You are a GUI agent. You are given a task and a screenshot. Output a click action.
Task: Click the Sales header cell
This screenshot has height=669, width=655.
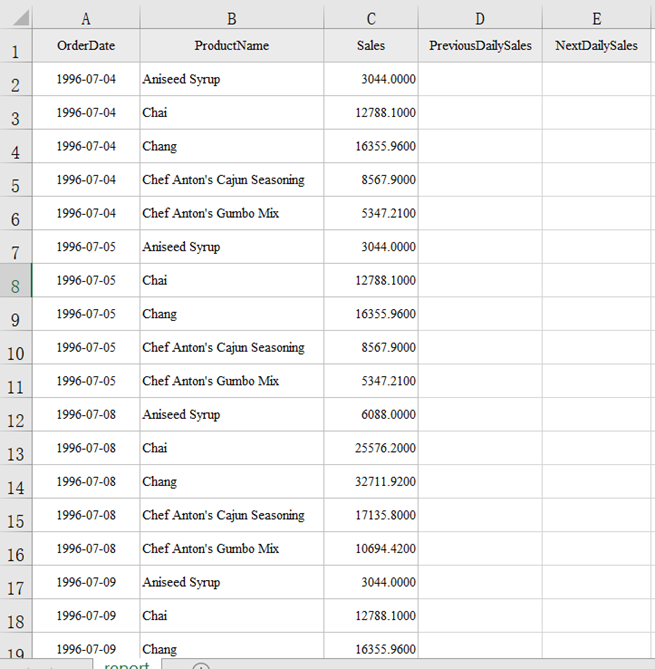click(x=371, y=46)
